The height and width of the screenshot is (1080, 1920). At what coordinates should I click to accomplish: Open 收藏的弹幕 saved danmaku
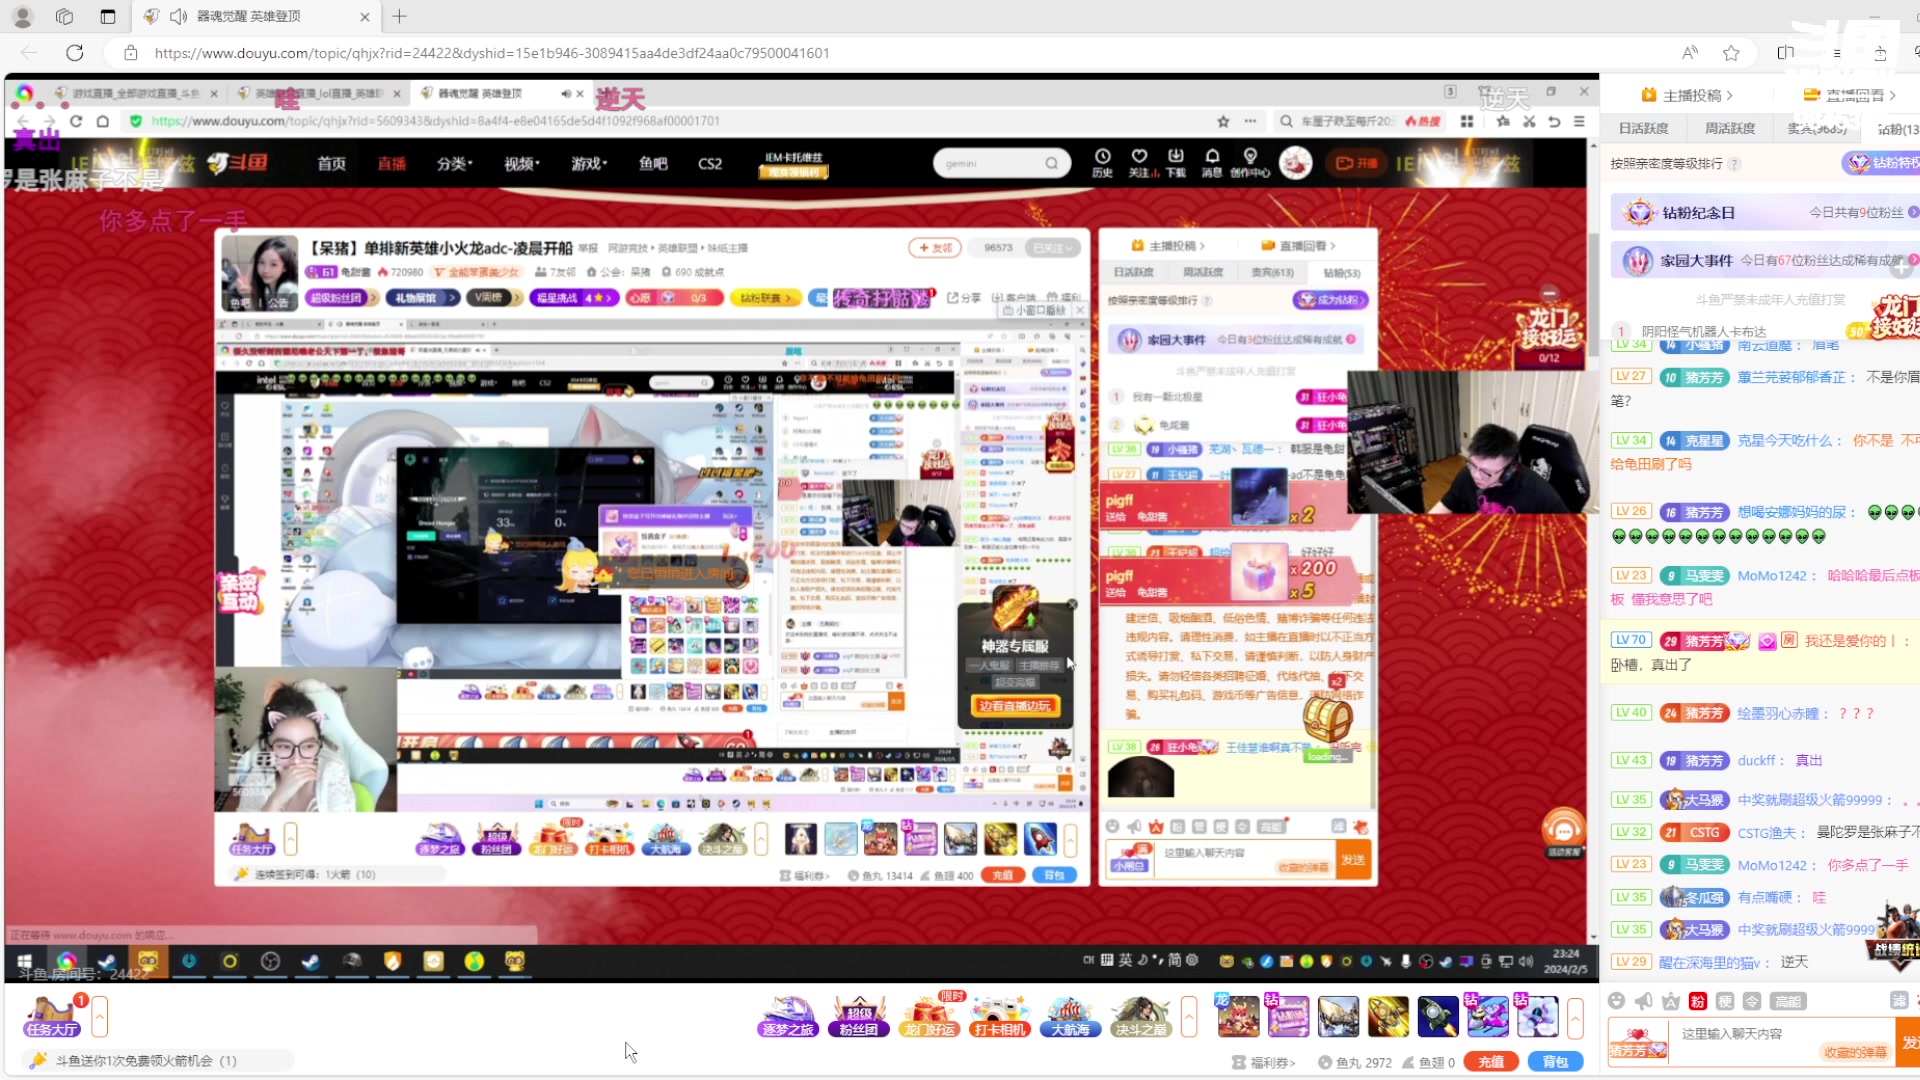[x=1855, y=1052]
